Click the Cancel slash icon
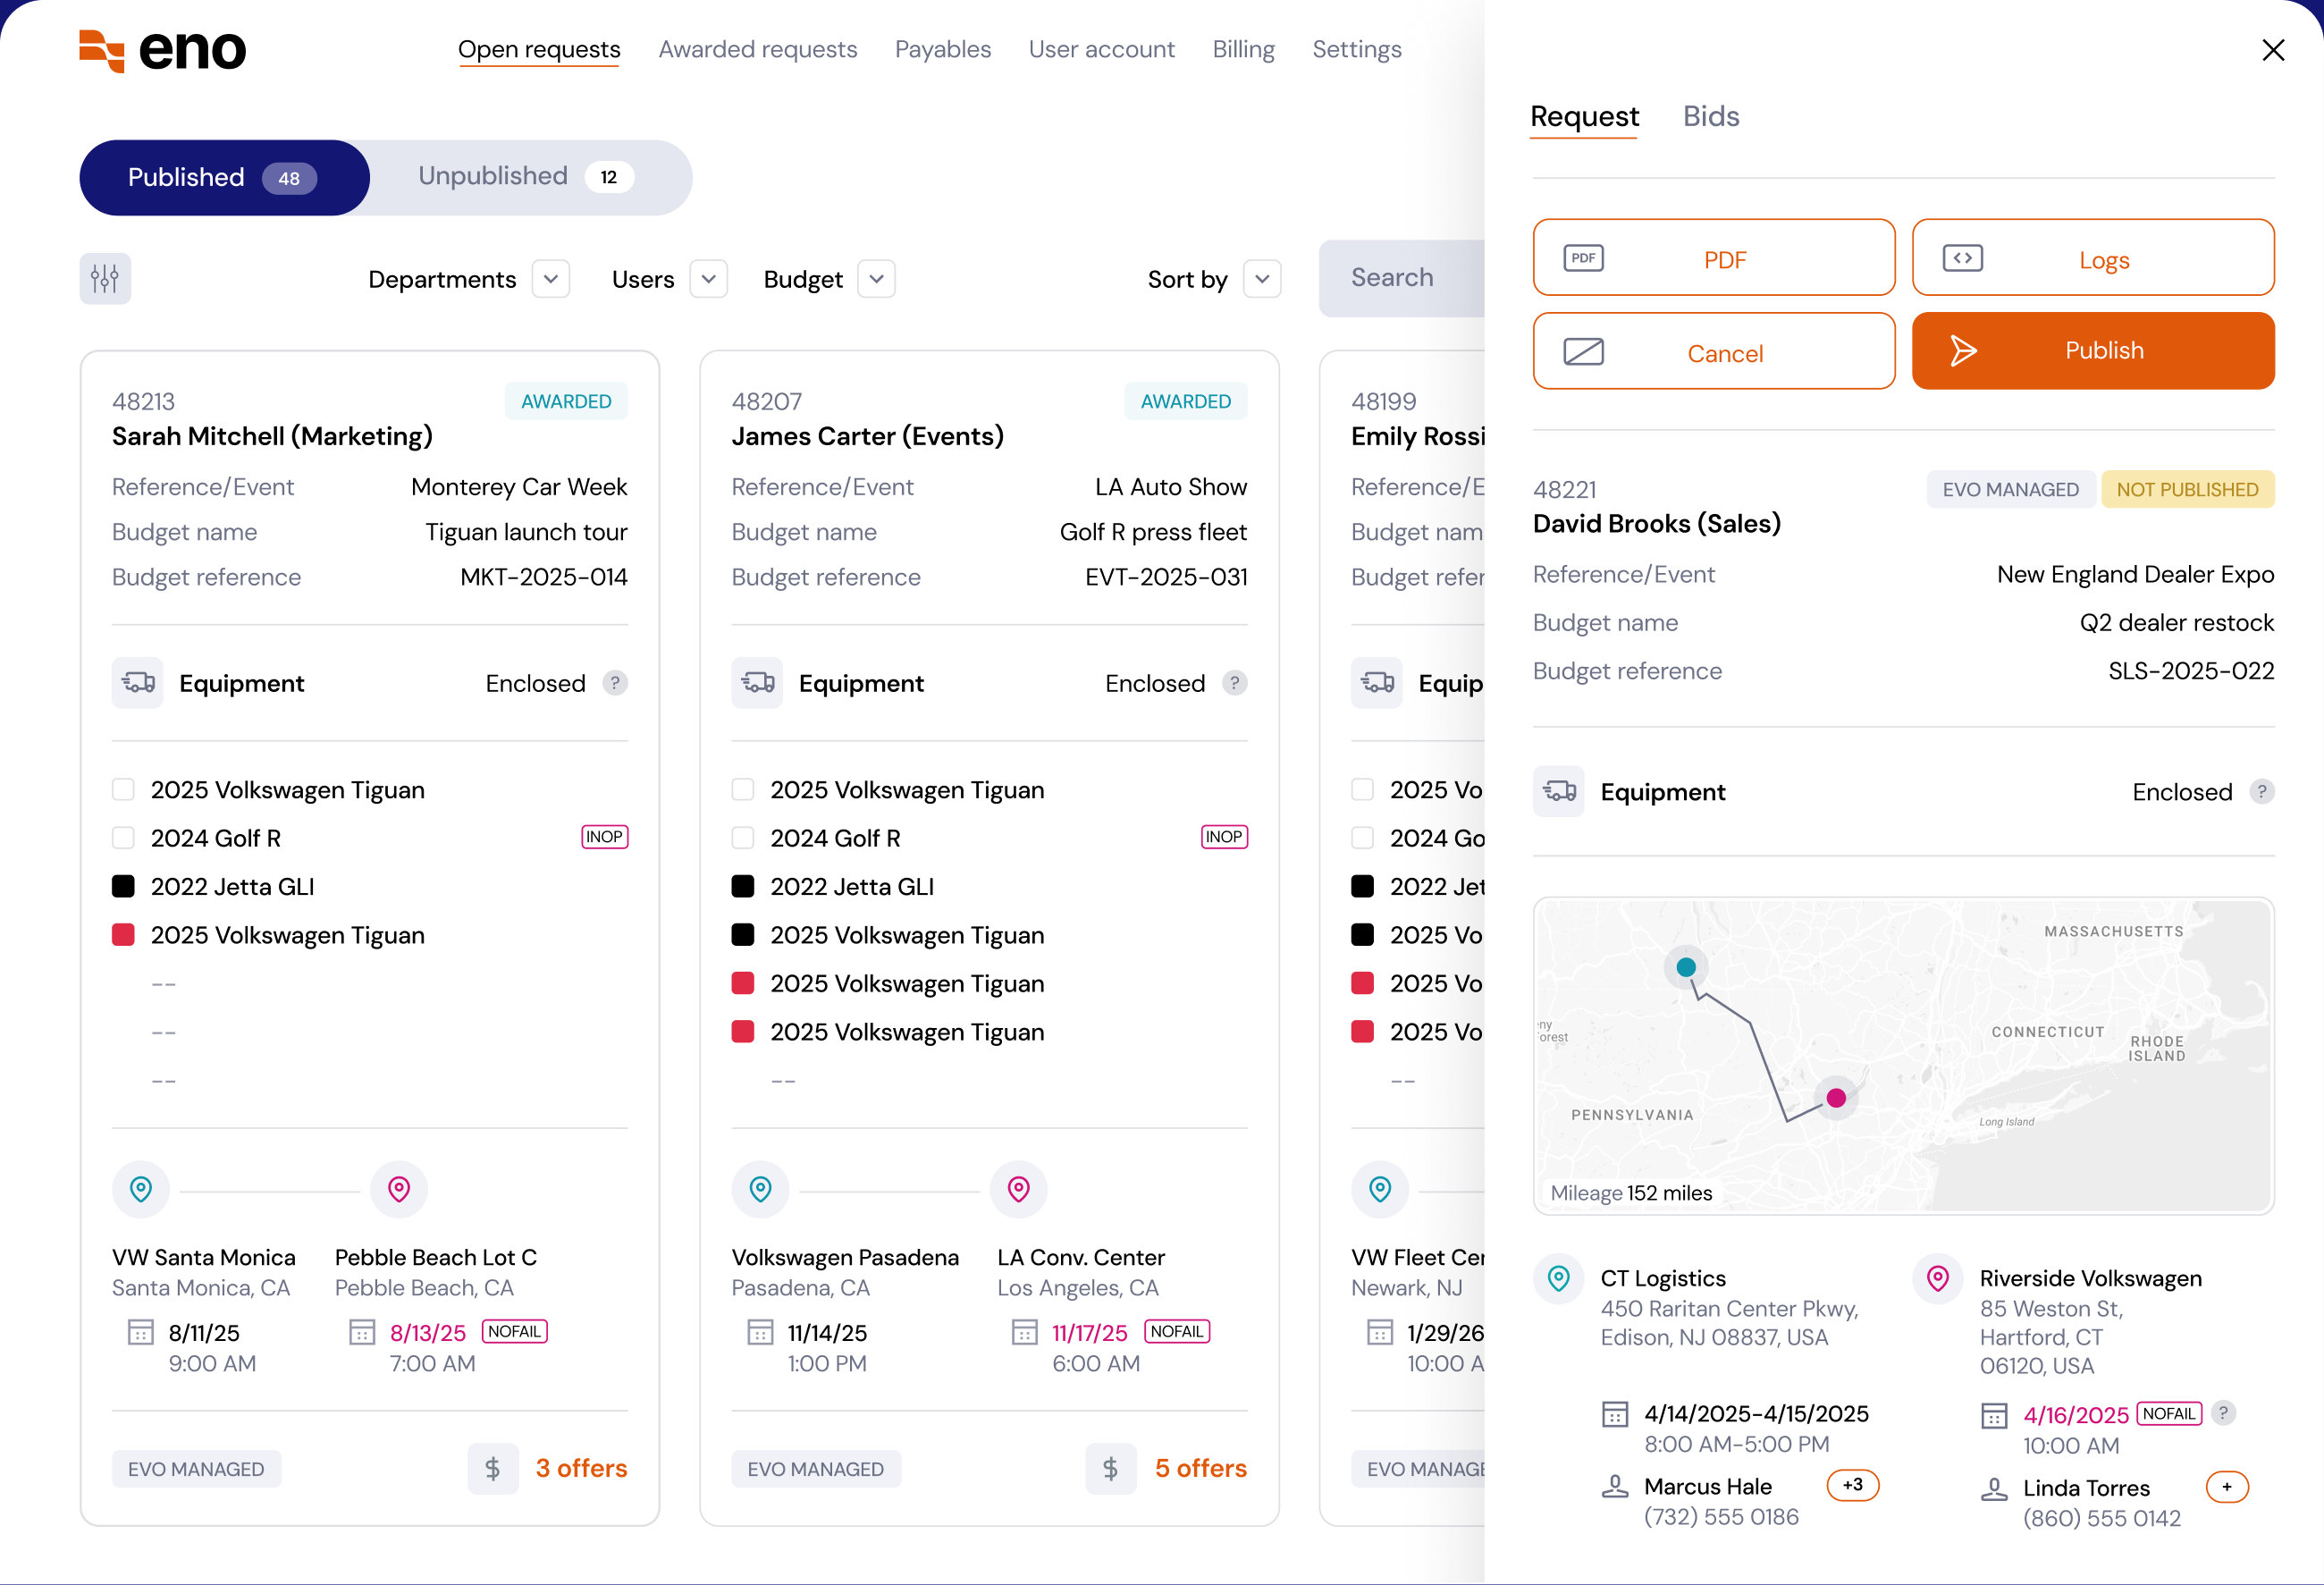Image resolution: width=2324 pixels, height=1585 pixels. tap(1583, 351)
